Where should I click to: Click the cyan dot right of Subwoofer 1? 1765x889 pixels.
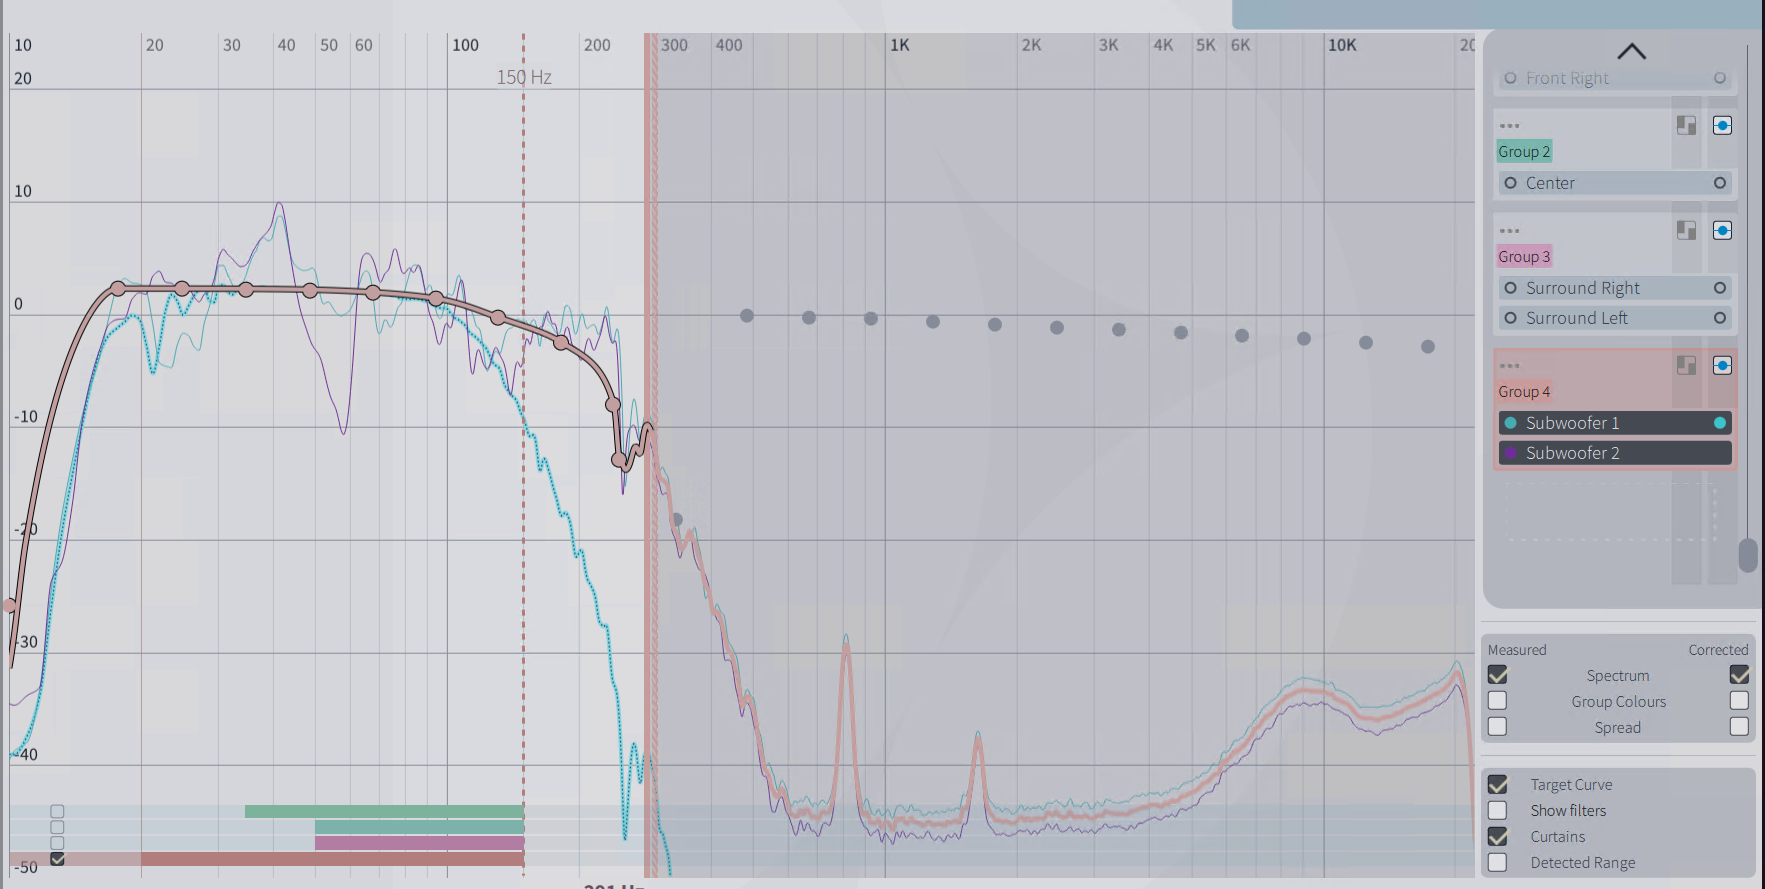(x=1719, y=423)
